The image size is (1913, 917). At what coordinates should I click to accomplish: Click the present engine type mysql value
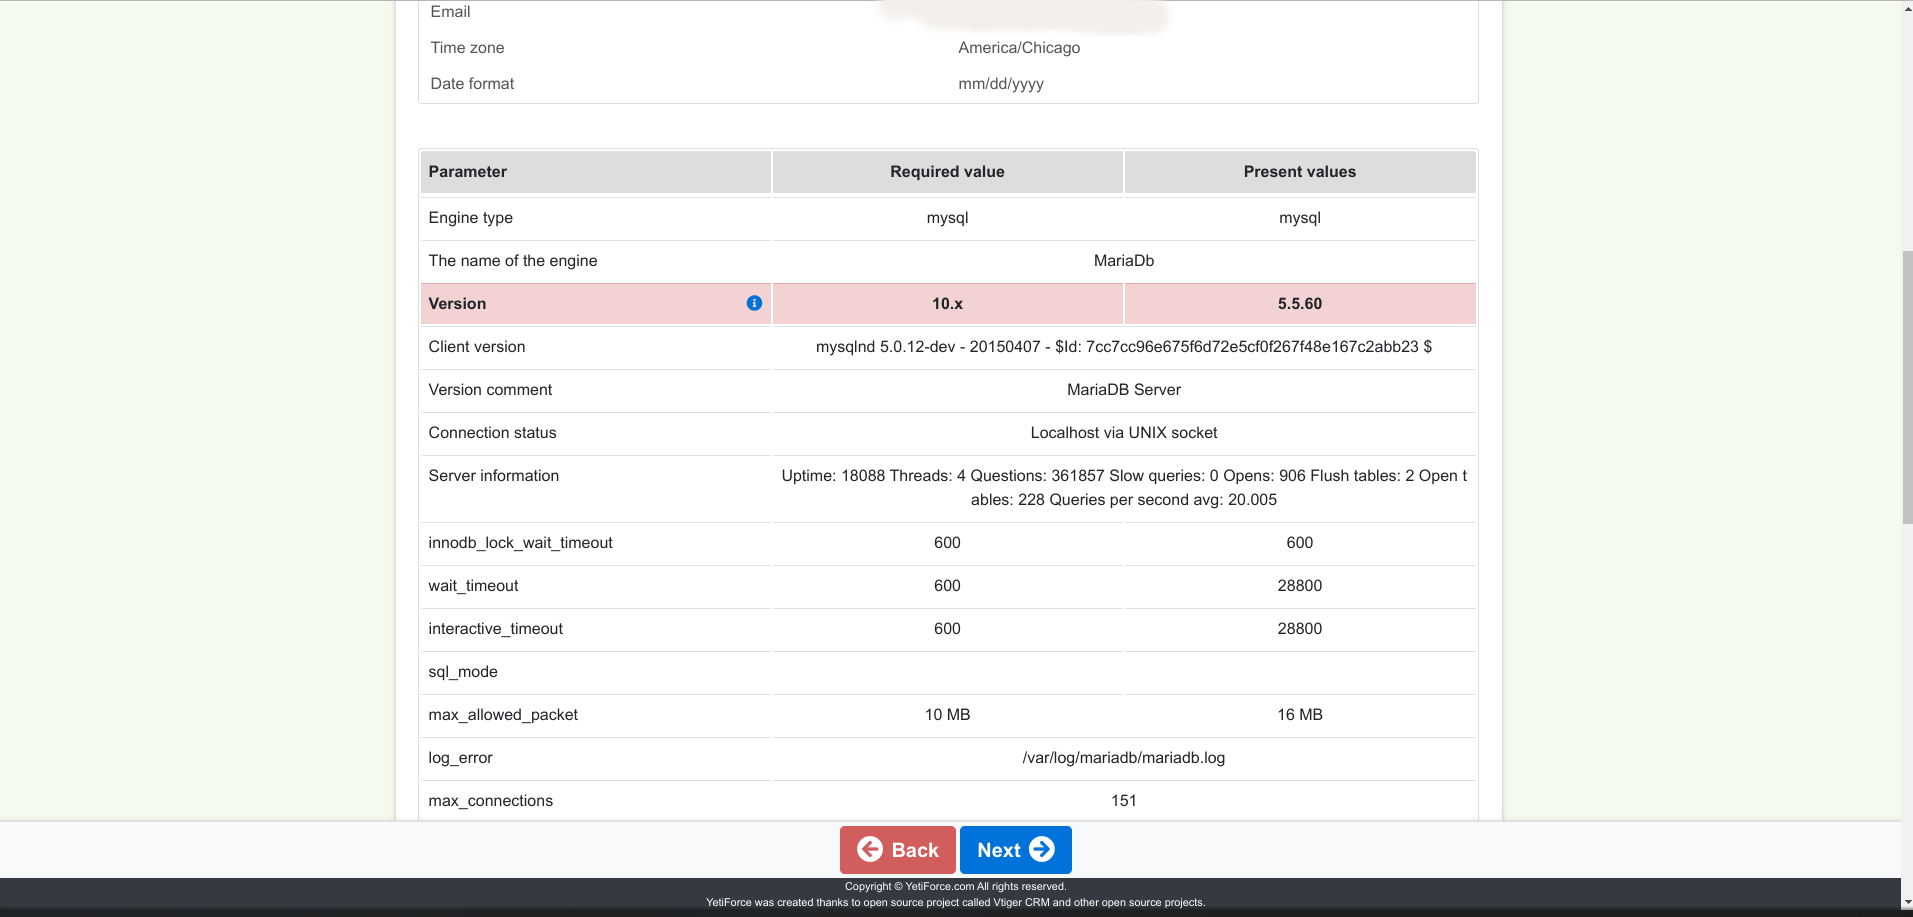pos(1300,218)
